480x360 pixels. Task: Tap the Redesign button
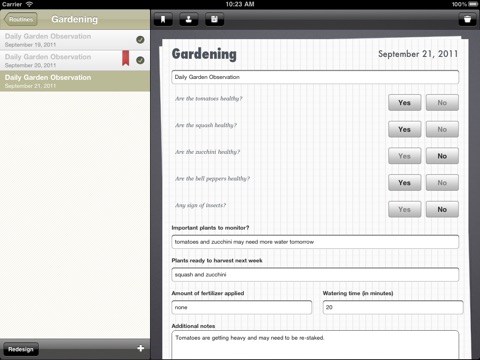21,349
